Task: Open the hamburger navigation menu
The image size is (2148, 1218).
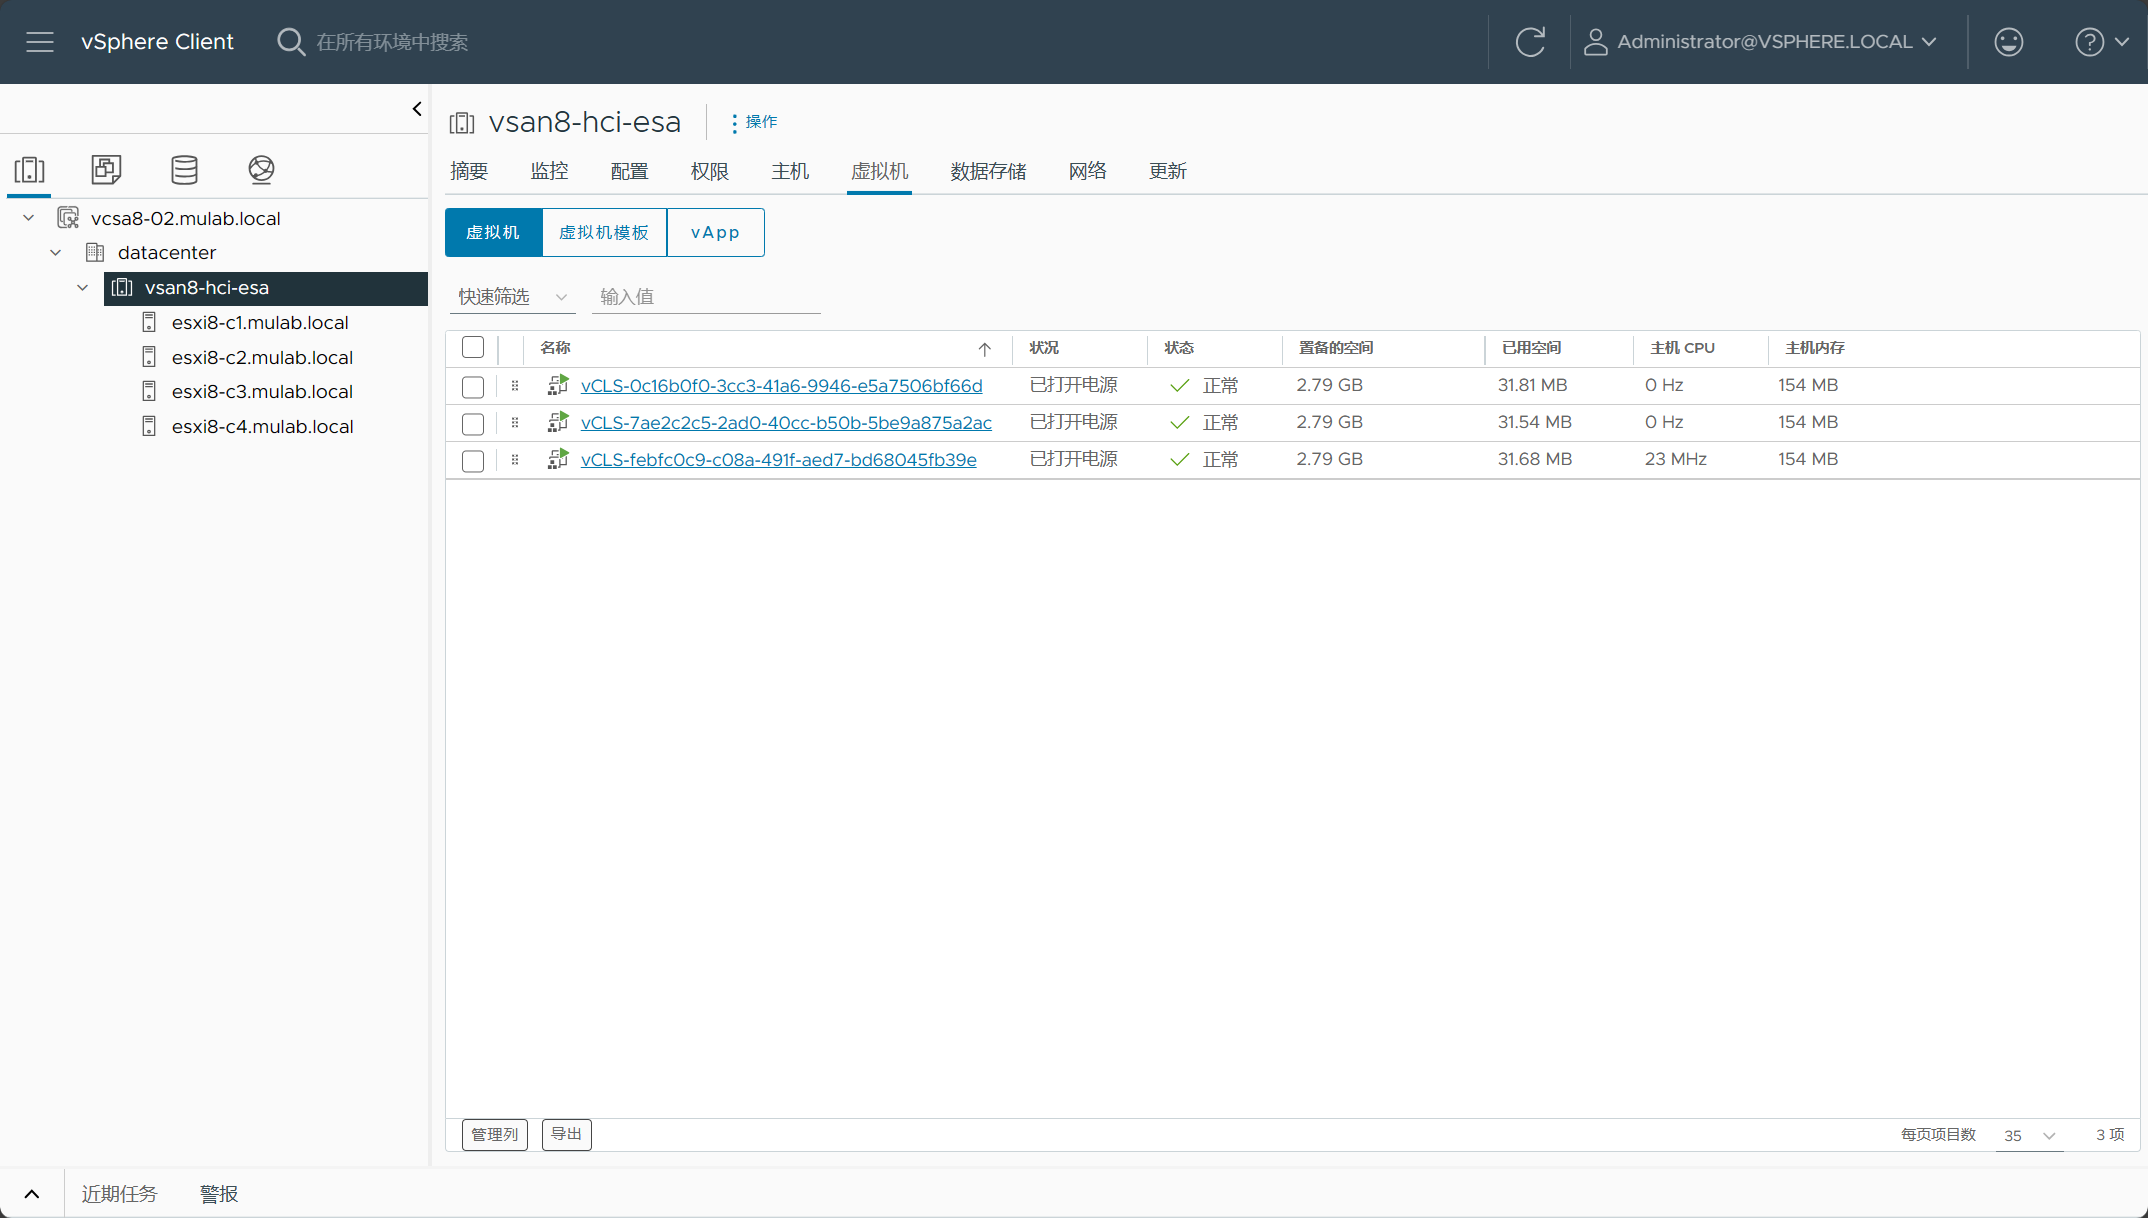Action: (40, 42)
